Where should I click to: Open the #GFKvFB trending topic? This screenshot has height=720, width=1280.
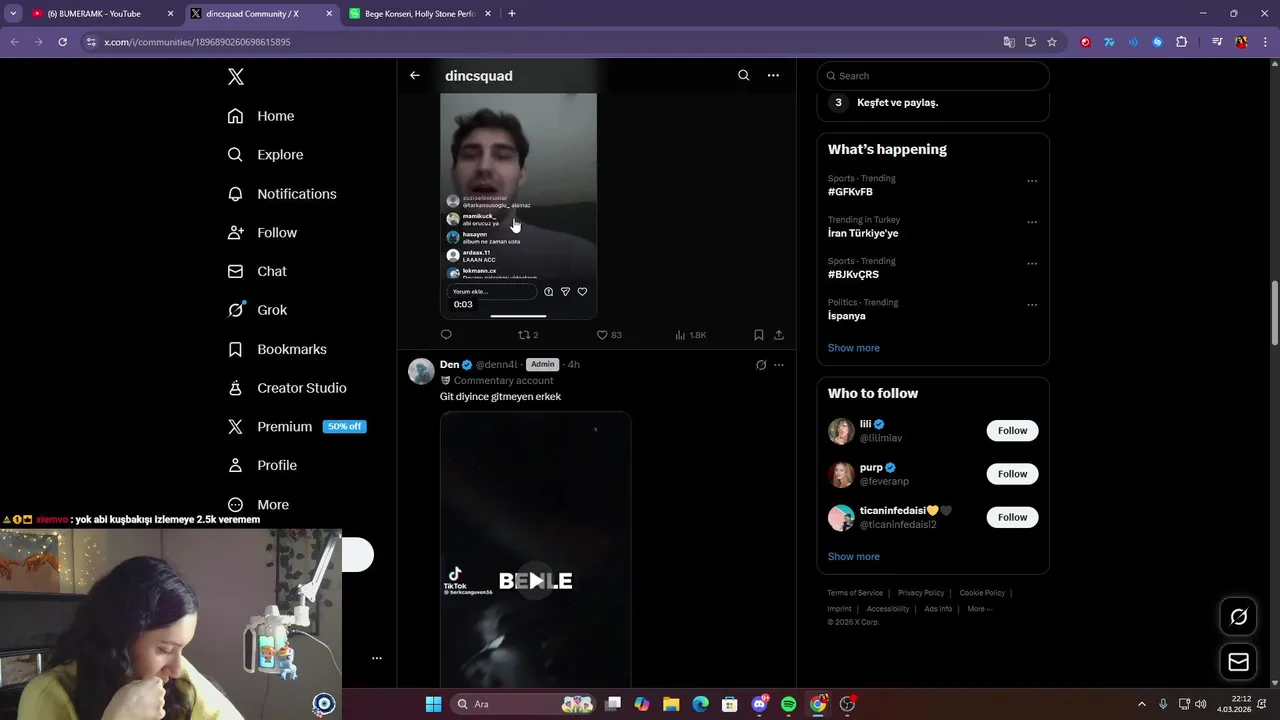click(850, 192)
